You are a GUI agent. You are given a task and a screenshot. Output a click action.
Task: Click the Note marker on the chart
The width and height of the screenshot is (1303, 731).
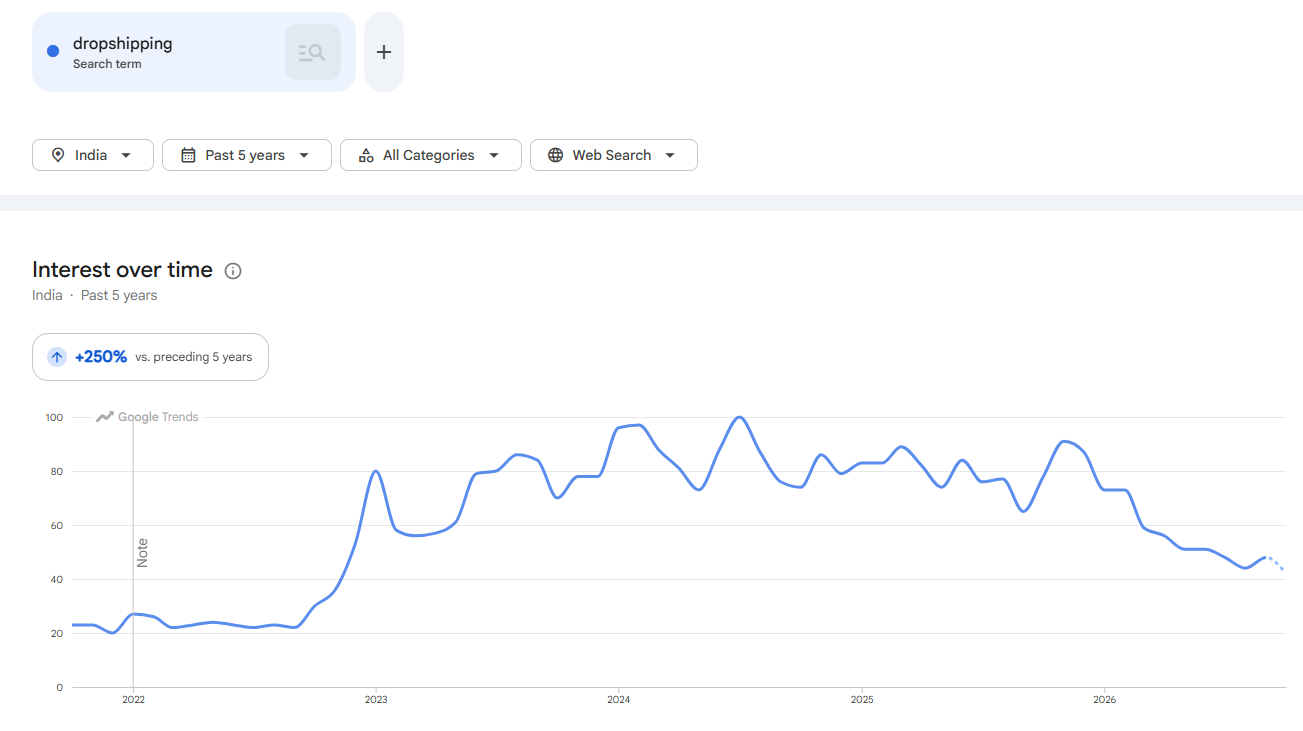(x=142, y=553)
